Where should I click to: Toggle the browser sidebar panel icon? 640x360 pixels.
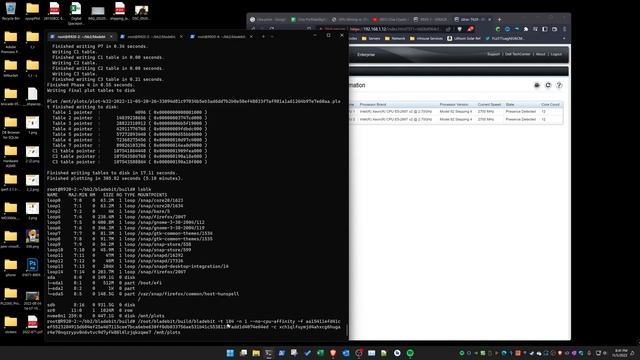coord(544,29)
